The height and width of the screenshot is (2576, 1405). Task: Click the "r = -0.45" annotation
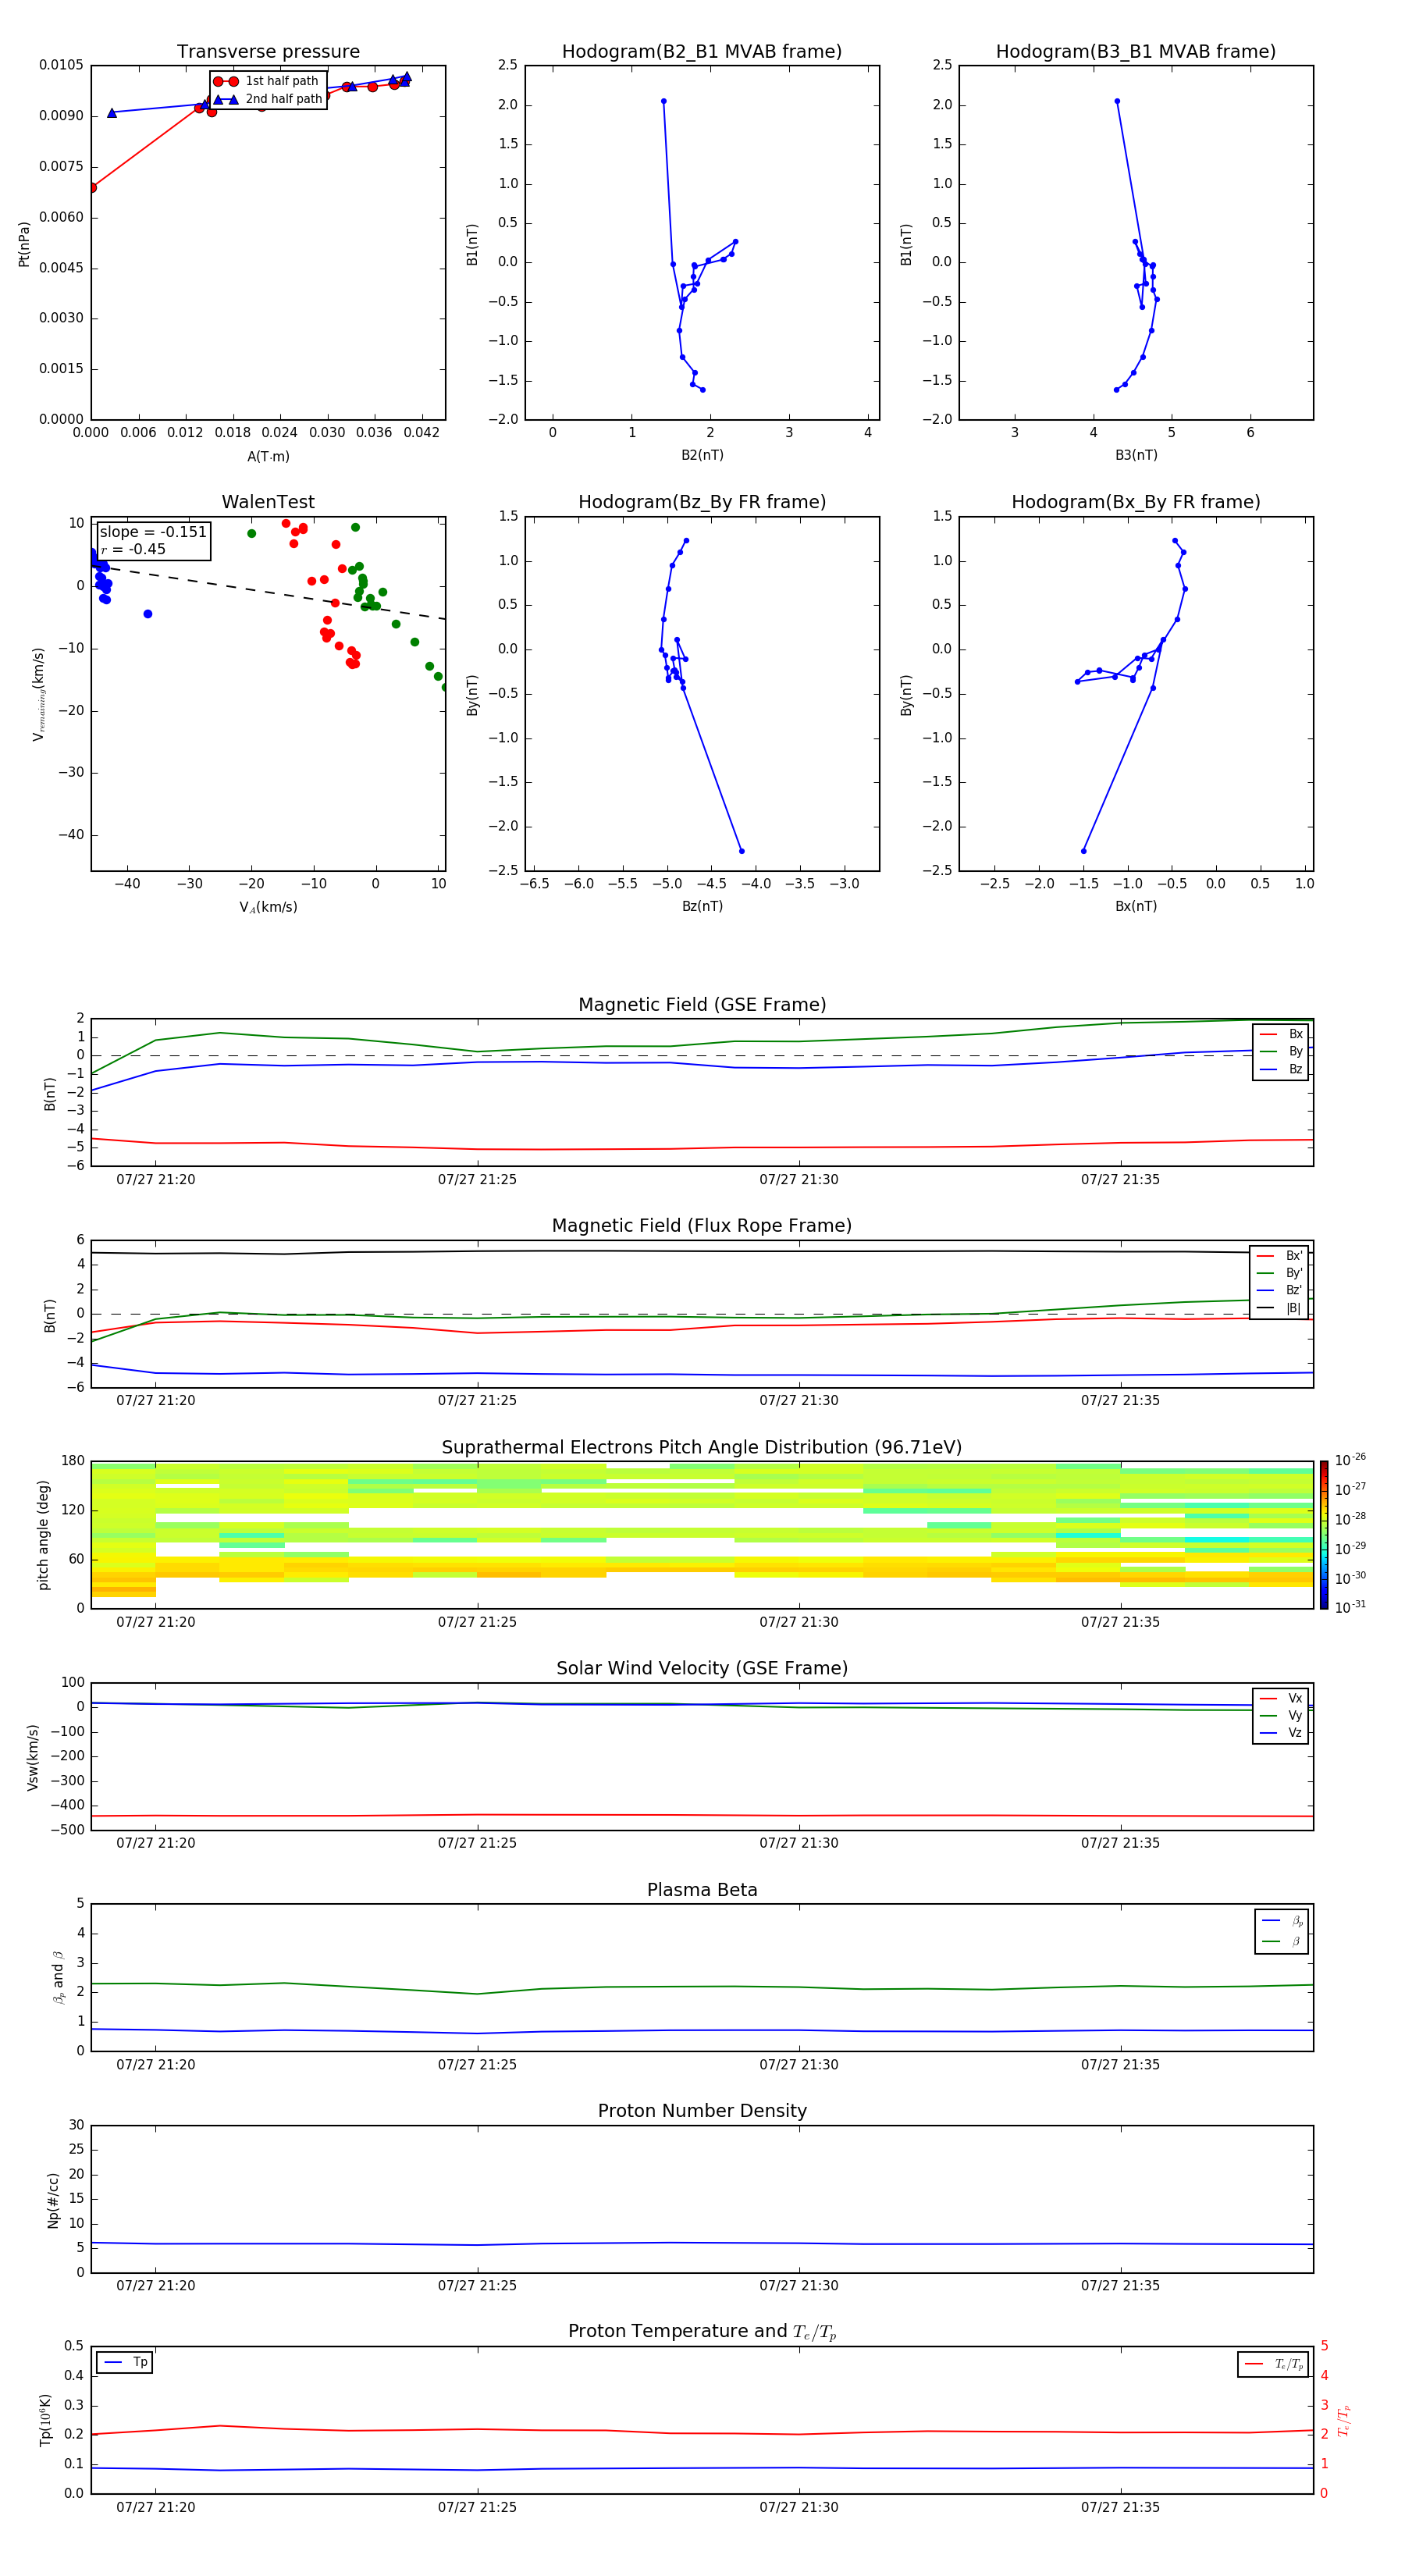coord(133,549)
